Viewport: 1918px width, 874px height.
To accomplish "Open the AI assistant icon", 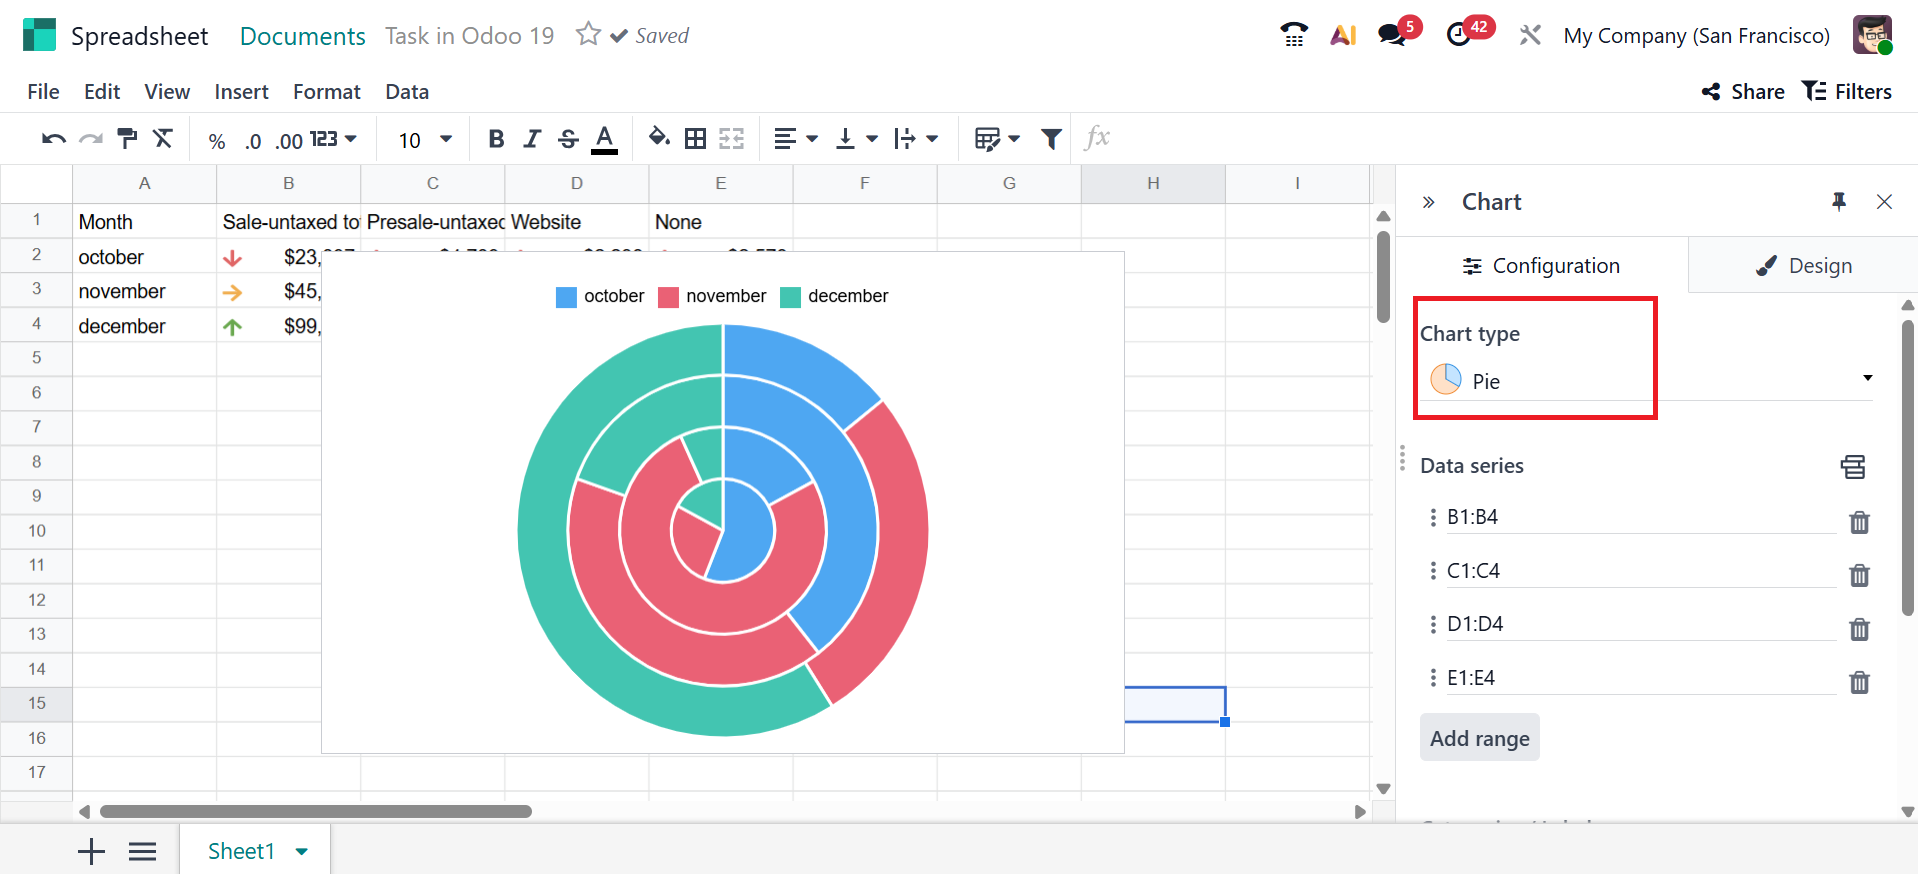I will [x=1343, y=35].
